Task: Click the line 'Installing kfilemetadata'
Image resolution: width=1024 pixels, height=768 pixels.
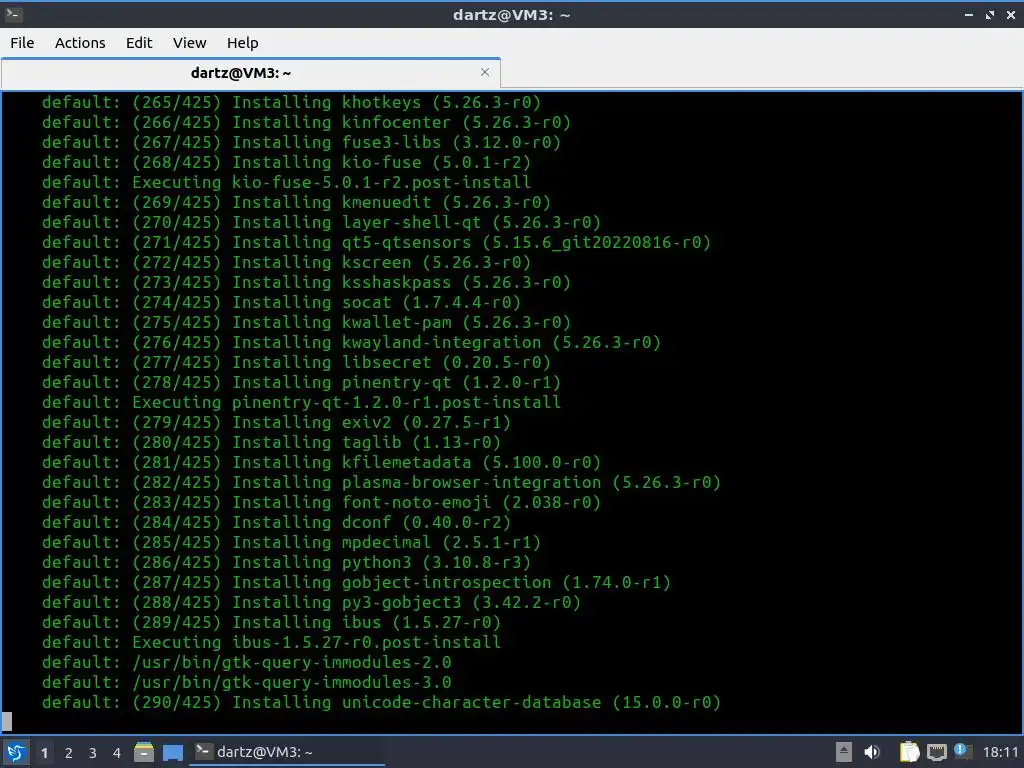Action: 321,462
